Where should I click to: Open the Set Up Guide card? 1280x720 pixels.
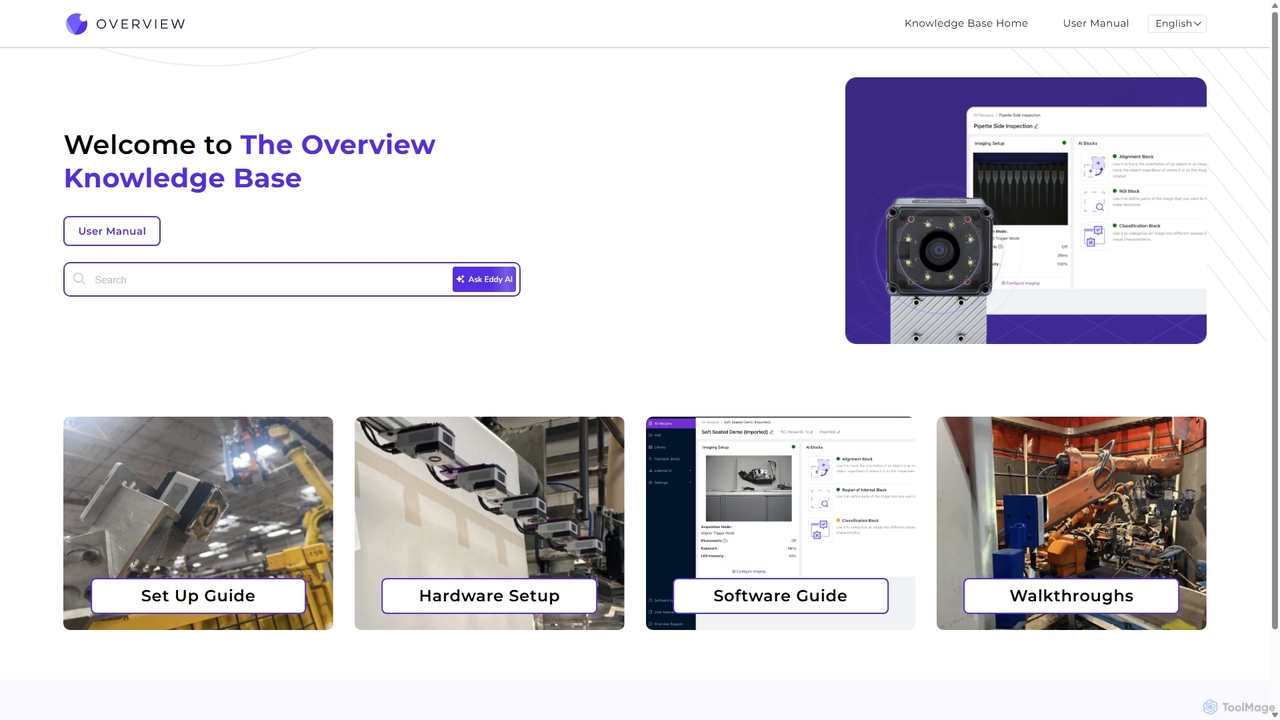(198, 523)
